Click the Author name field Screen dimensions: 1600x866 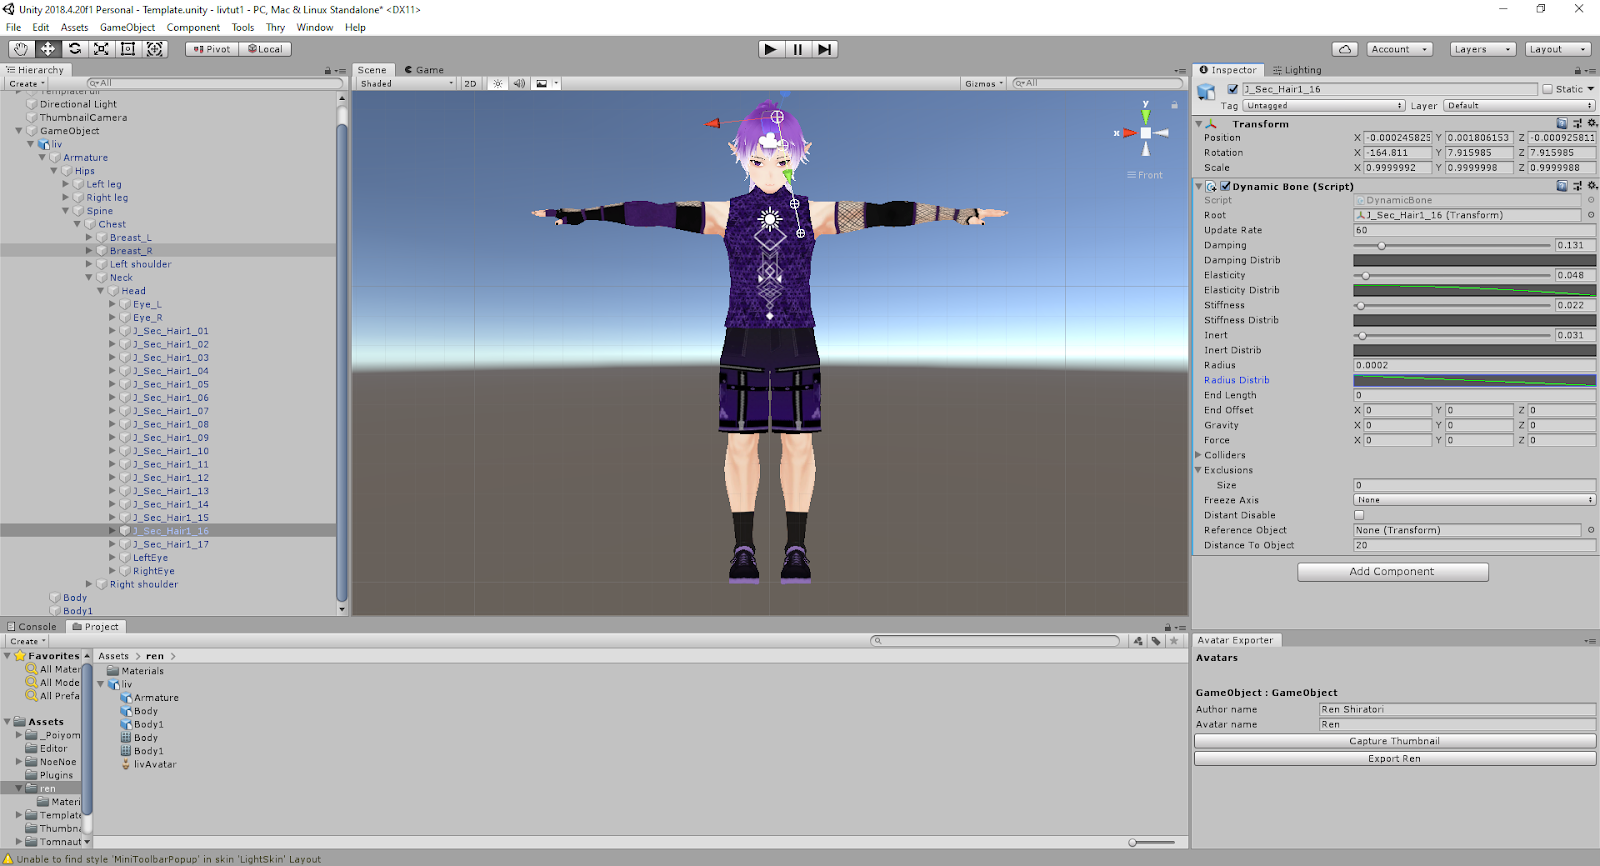[1457, 710]
